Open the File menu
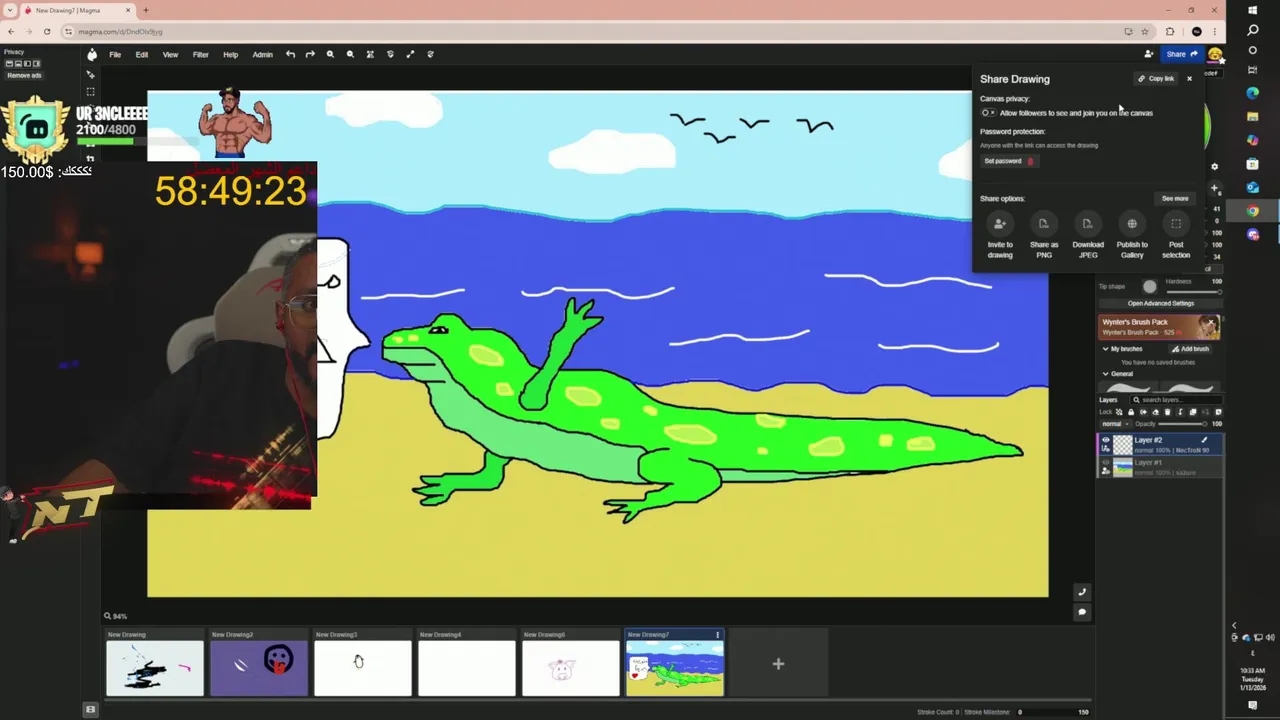 click(115, 55)
